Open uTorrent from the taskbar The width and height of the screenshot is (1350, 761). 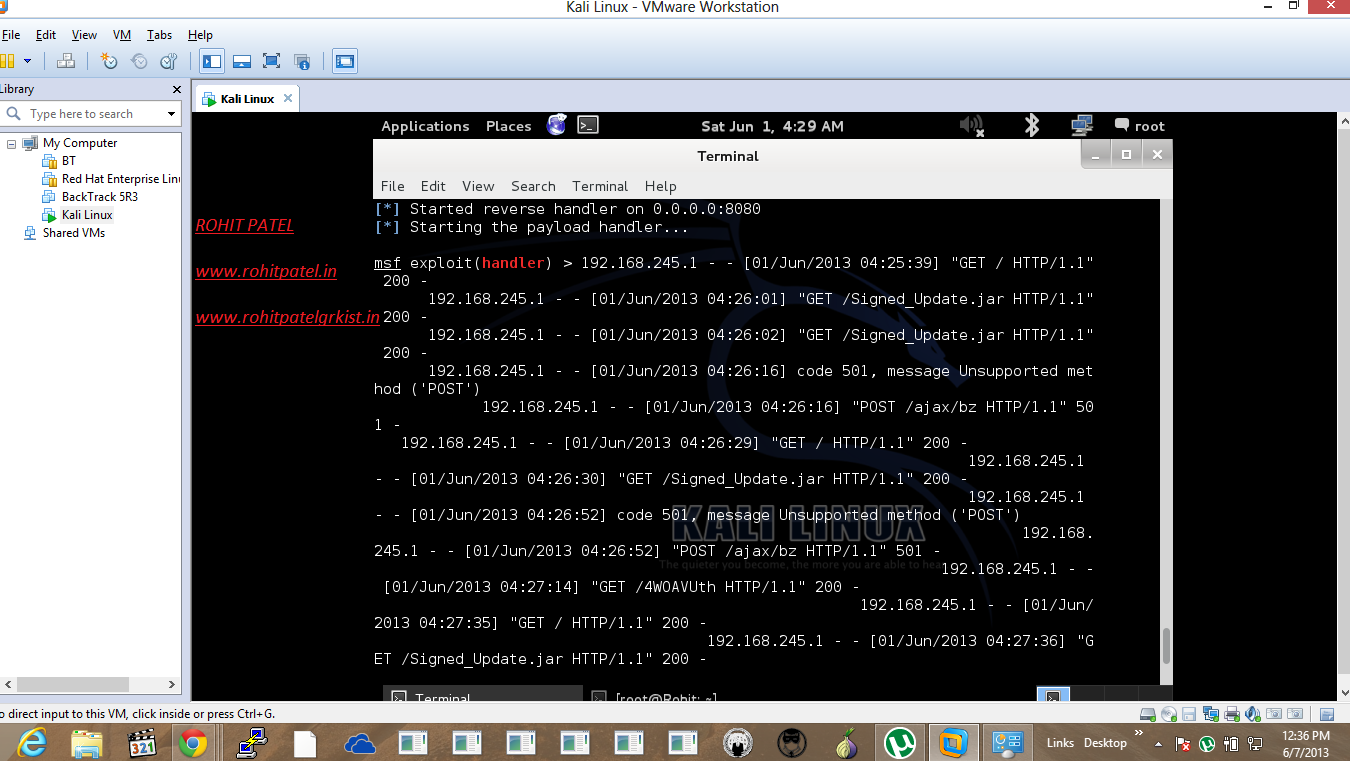pyautogui.click(x=900, y=743)
